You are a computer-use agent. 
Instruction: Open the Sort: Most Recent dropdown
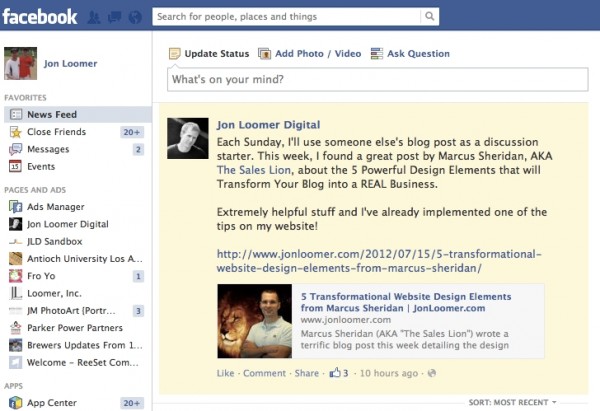pos(512,402)
